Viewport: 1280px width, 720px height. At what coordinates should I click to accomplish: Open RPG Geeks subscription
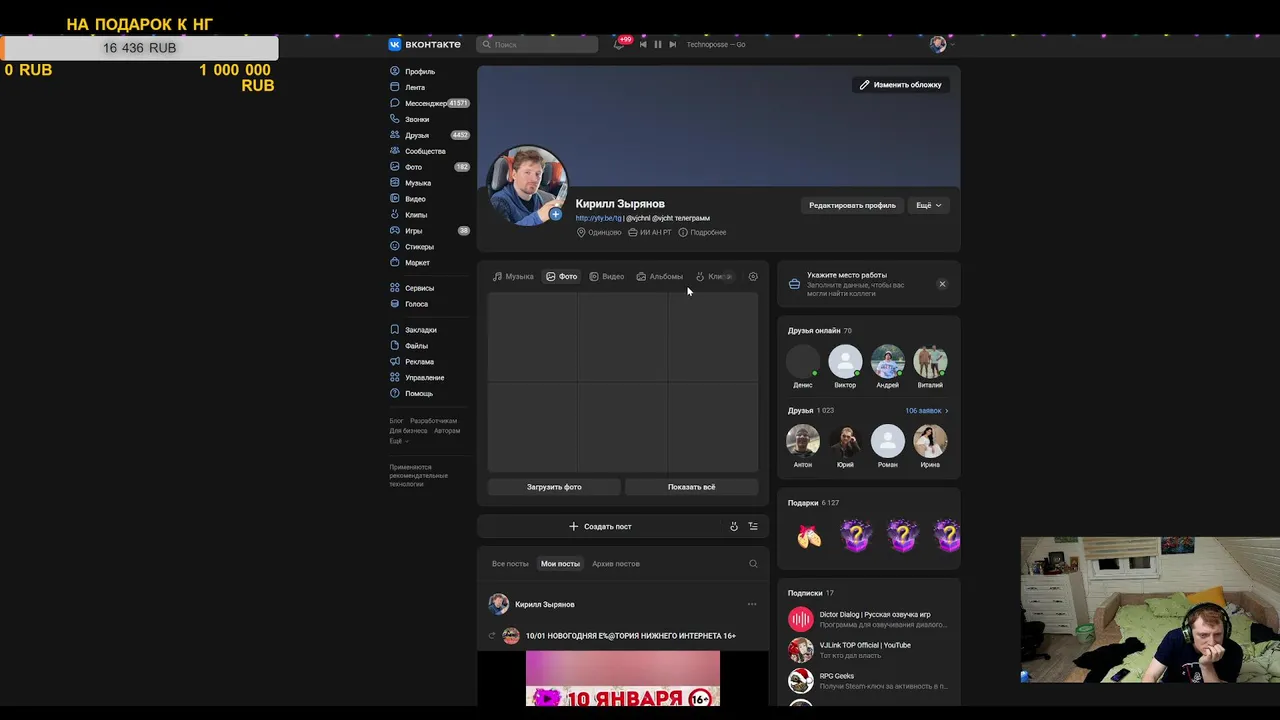[x=868, y=681]
